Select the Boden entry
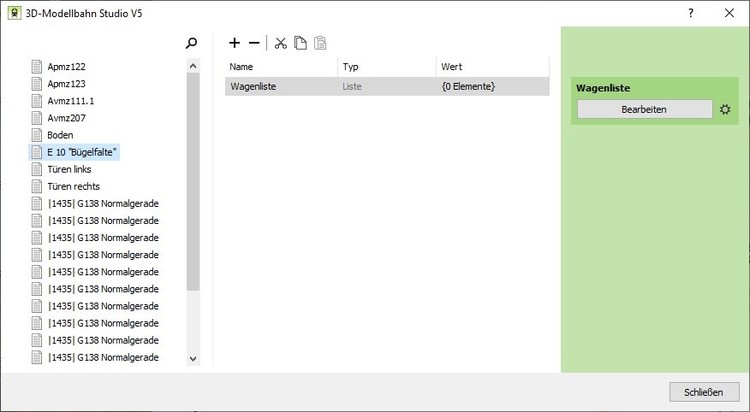This screenshot has width=750, height=412. [x=60, y=135]
